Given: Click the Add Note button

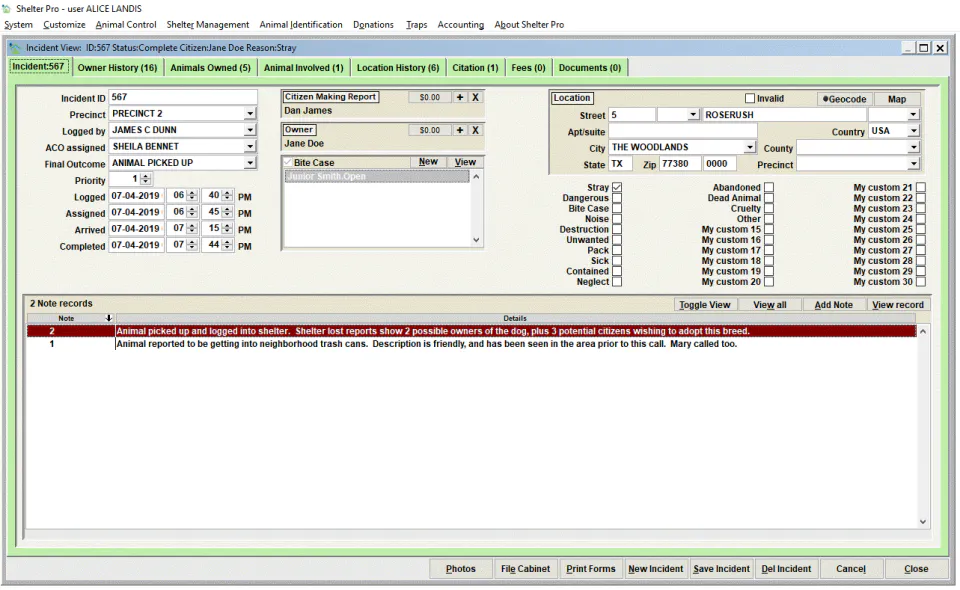Looking at the screenshot, I should (833, 305).
